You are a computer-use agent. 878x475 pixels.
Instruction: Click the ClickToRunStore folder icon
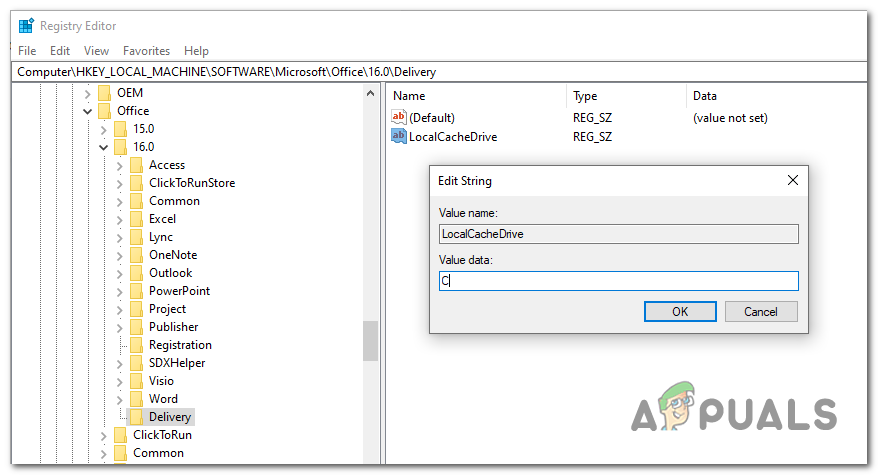click(x=136, y=183)
